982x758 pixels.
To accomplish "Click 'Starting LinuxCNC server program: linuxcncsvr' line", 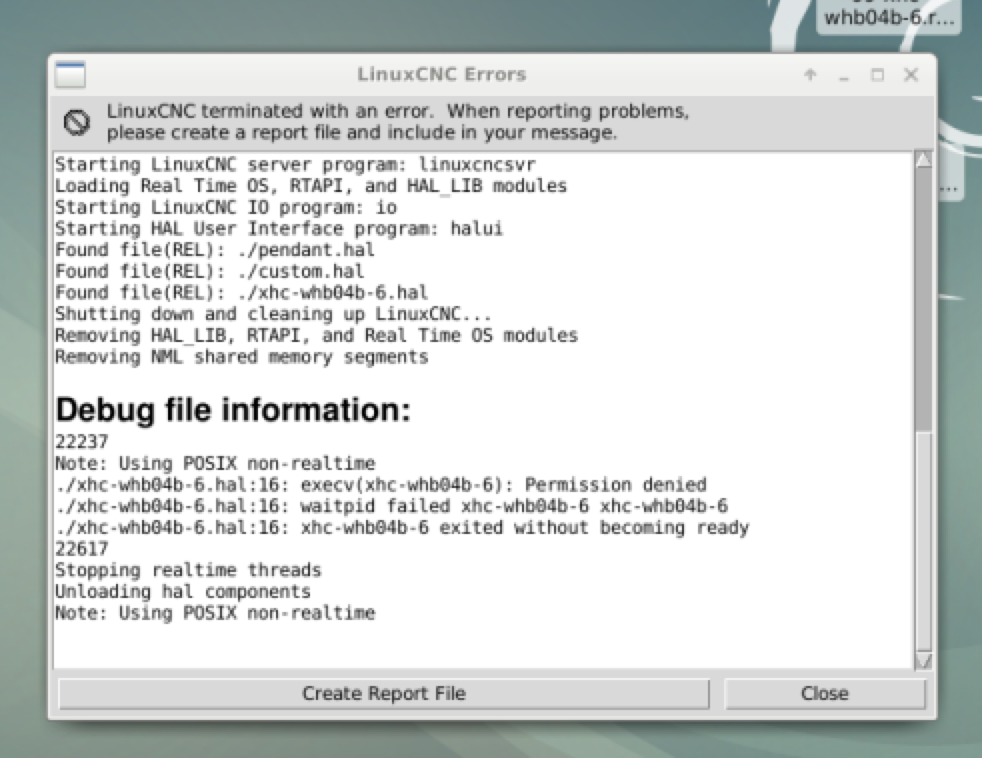I will coord(296,165).
